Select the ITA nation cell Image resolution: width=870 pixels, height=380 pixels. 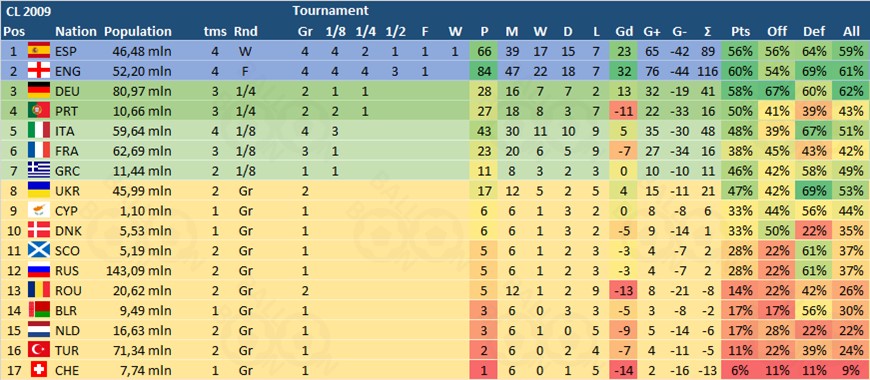(67, 131)
